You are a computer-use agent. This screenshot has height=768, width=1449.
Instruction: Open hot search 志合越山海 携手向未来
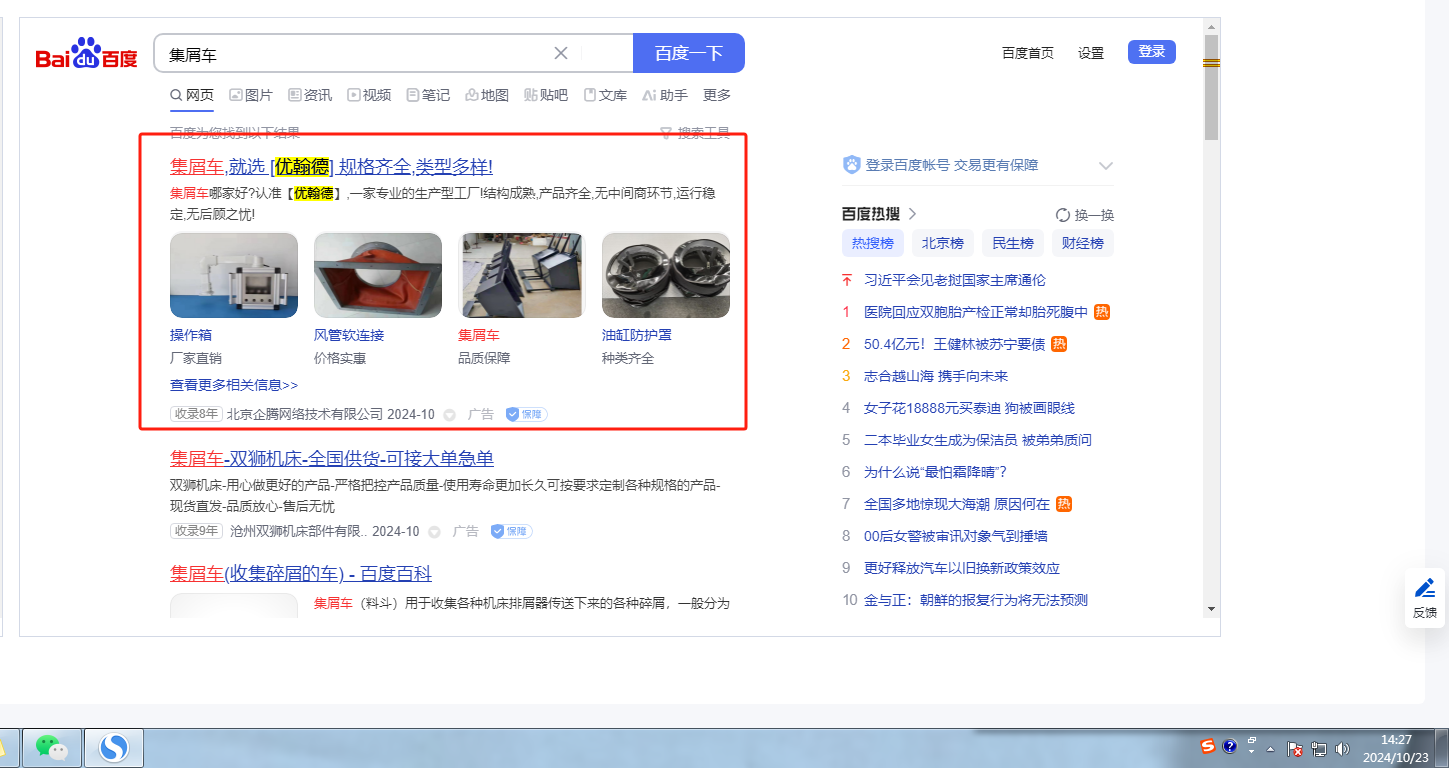[x=936, y=376]
